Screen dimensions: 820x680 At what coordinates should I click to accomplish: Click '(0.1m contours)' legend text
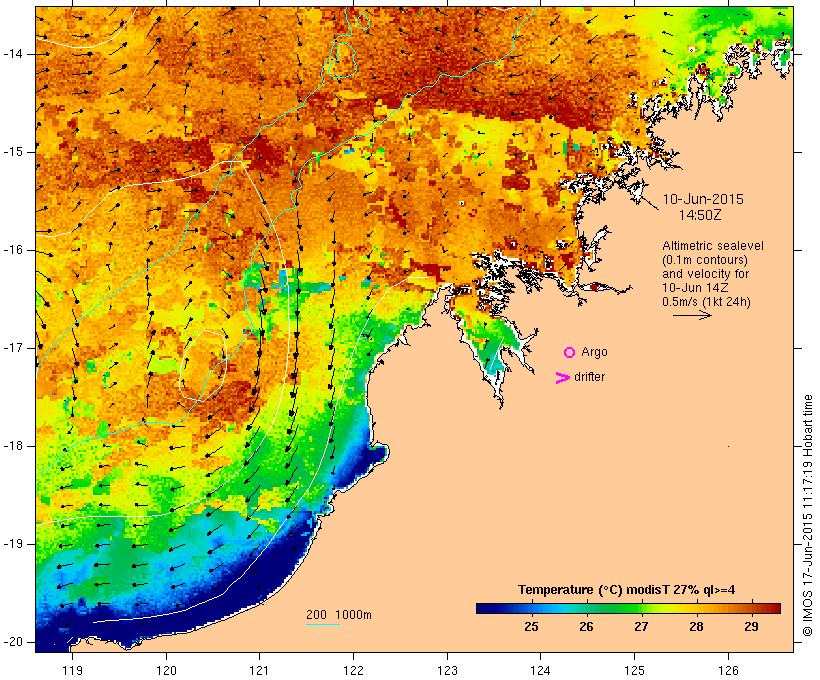click(x=705, y=260)
